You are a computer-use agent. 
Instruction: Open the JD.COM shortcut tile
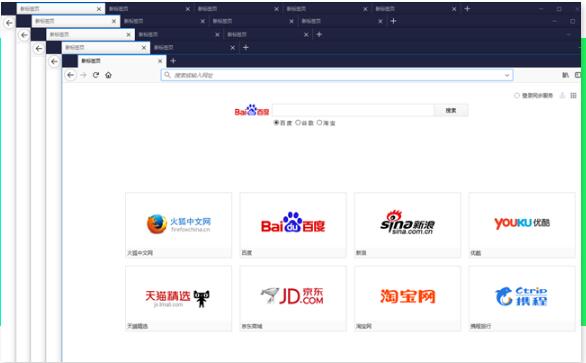[x=293, y=298]
